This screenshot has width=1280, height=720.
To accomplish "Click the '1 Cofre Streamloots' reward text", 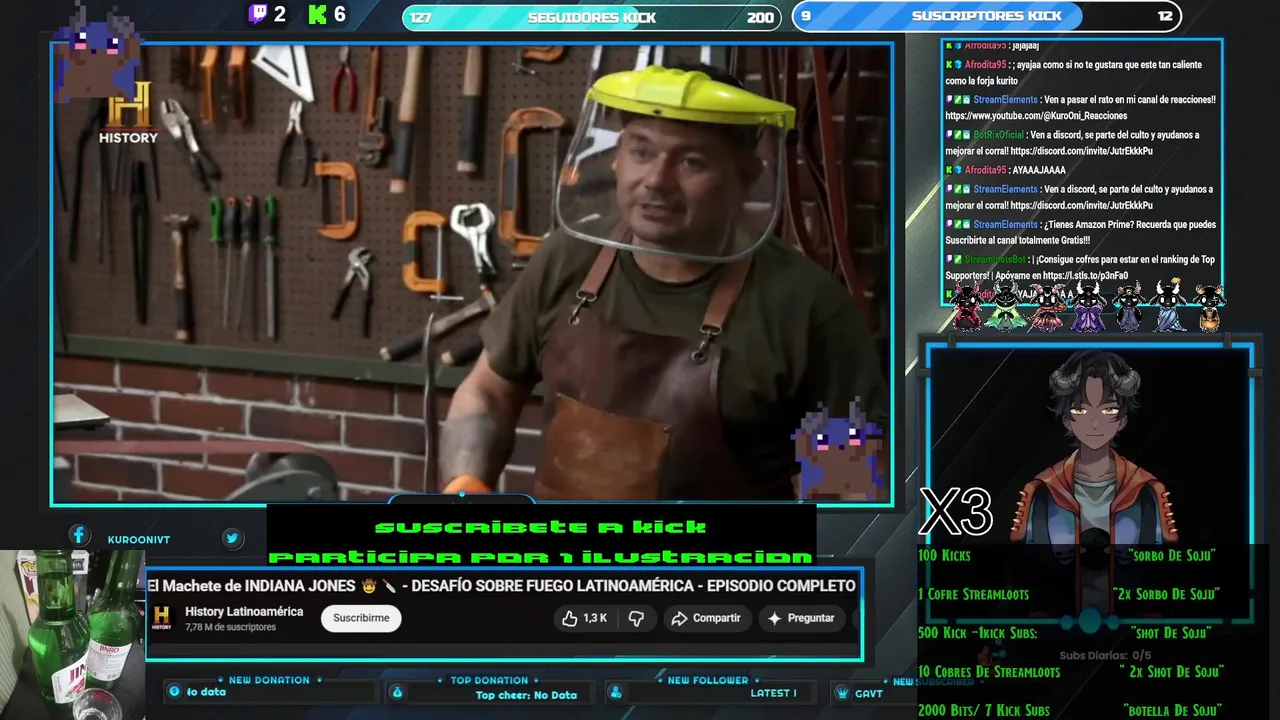I will (x=973, y=594).
